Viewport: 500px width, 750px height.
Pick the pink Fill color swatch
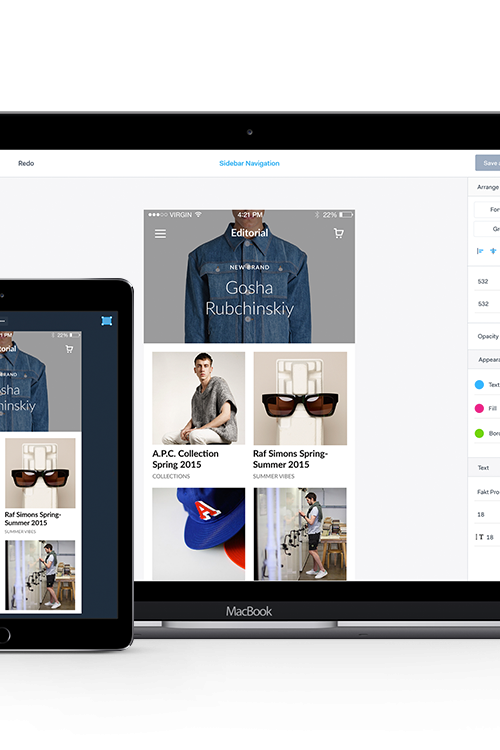click(479, 408)
